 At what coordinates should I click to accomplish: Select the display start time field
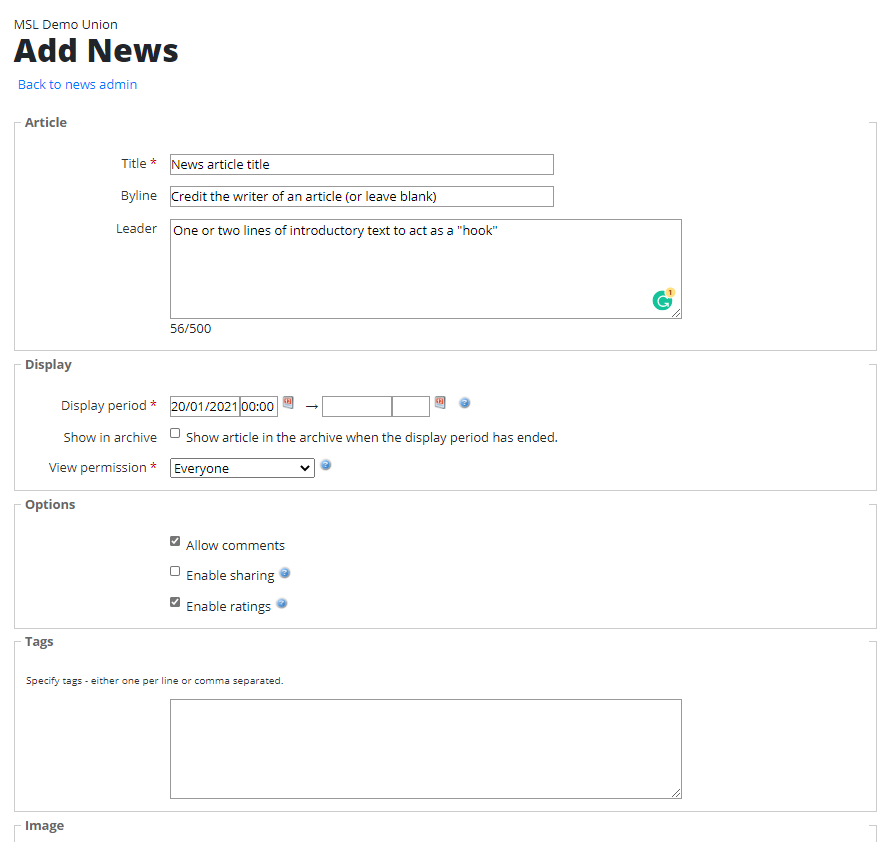[259, 407]
